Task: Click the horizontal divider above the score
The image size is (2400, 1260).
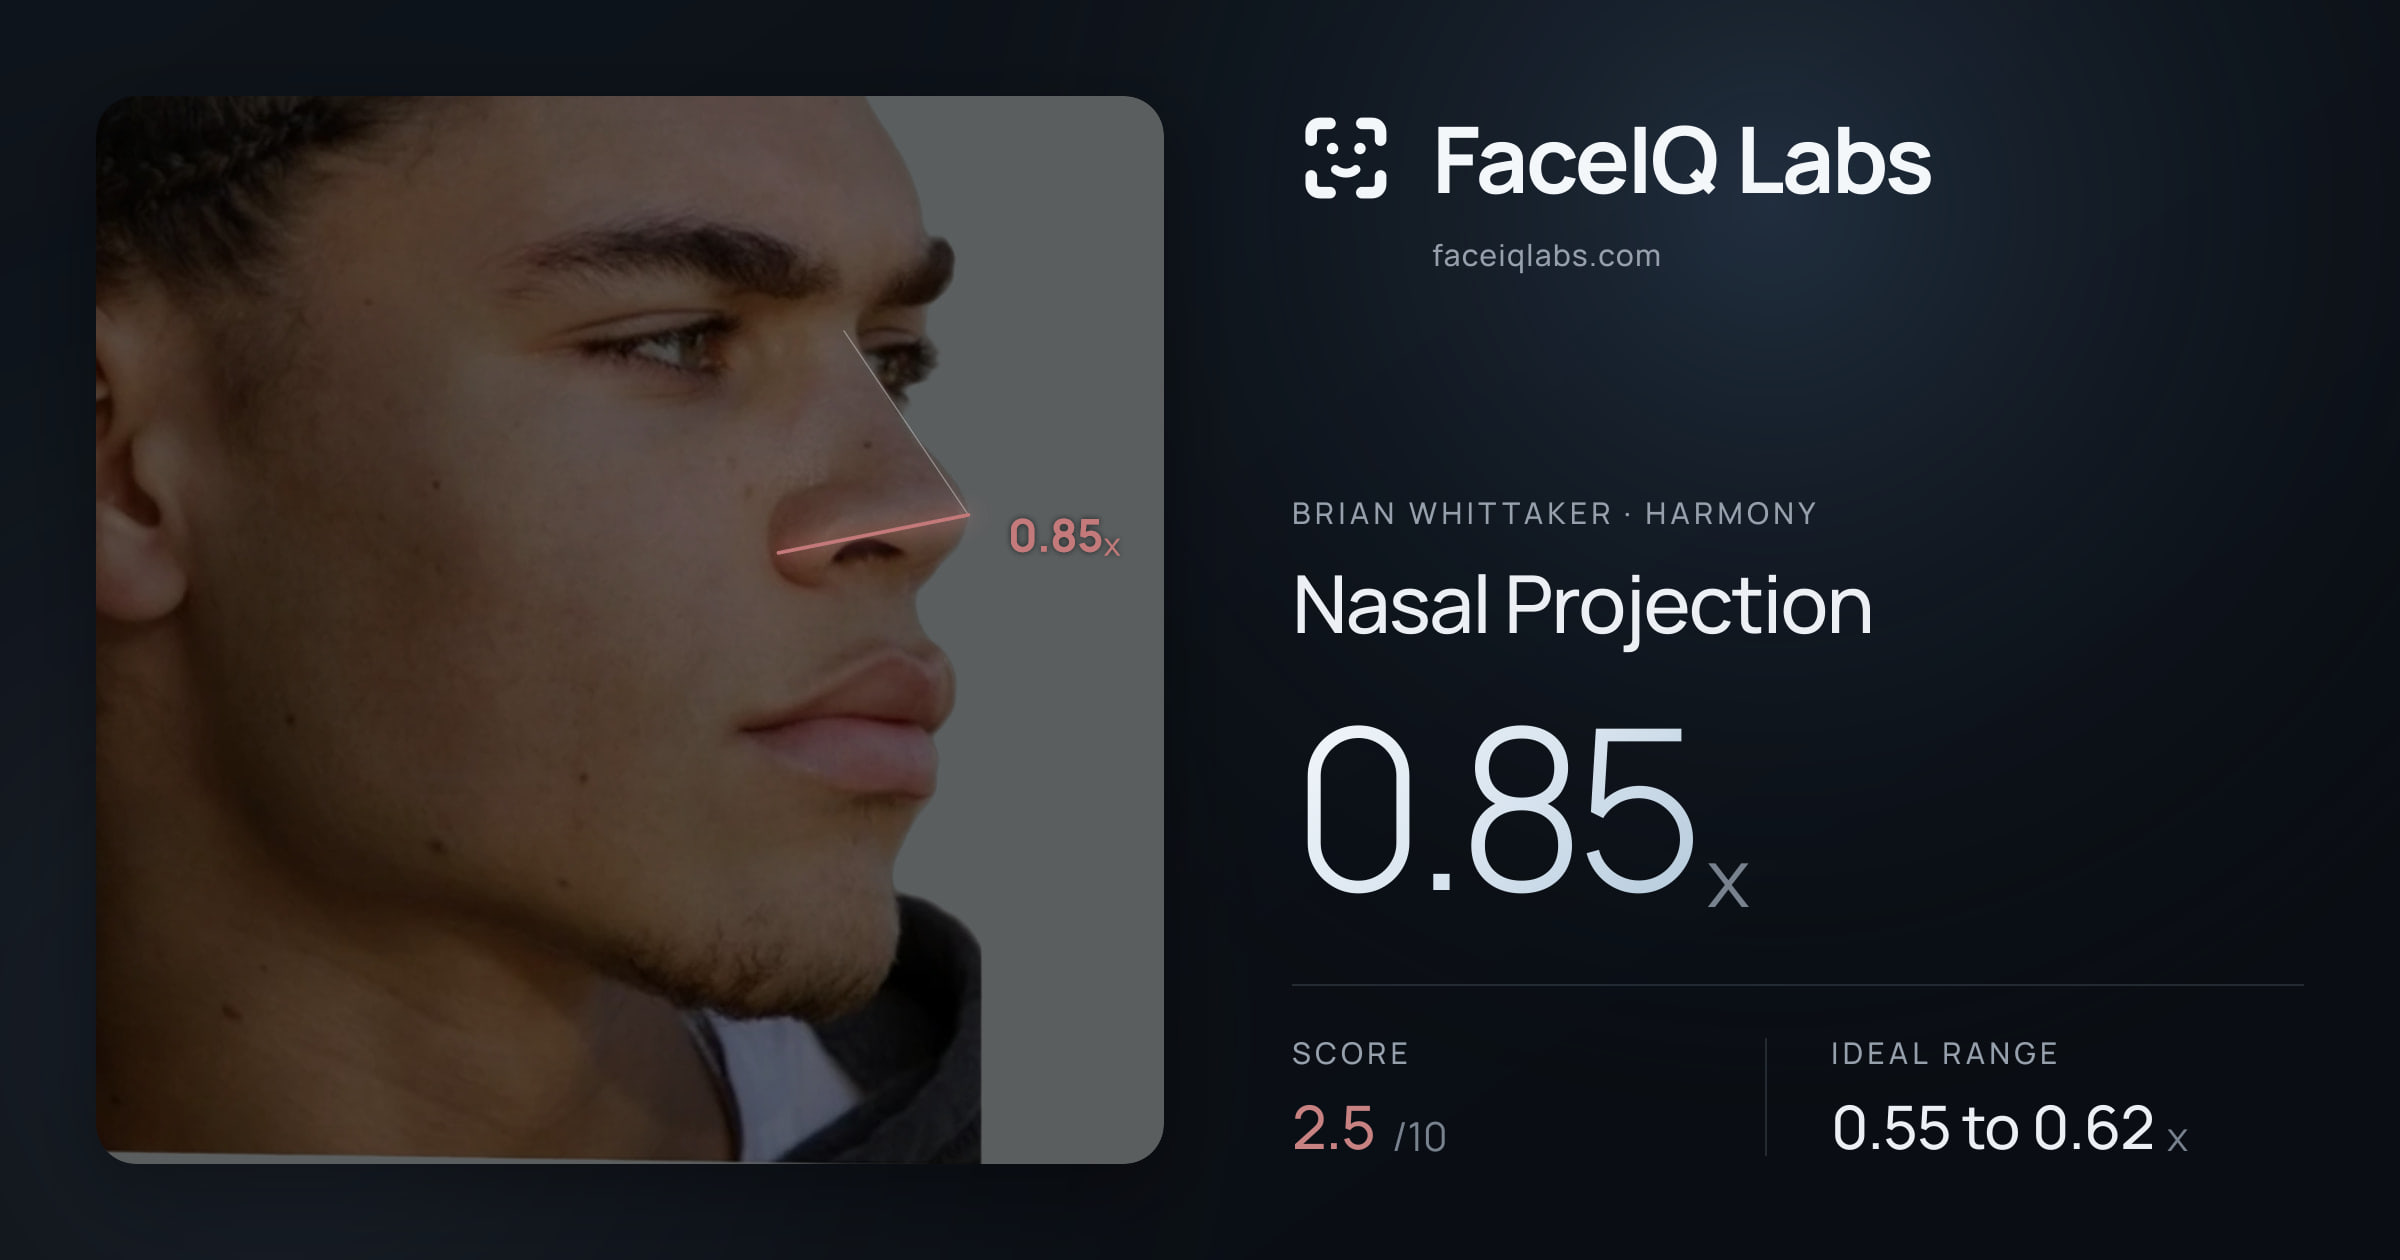Action: click(x=1798, y=985)
